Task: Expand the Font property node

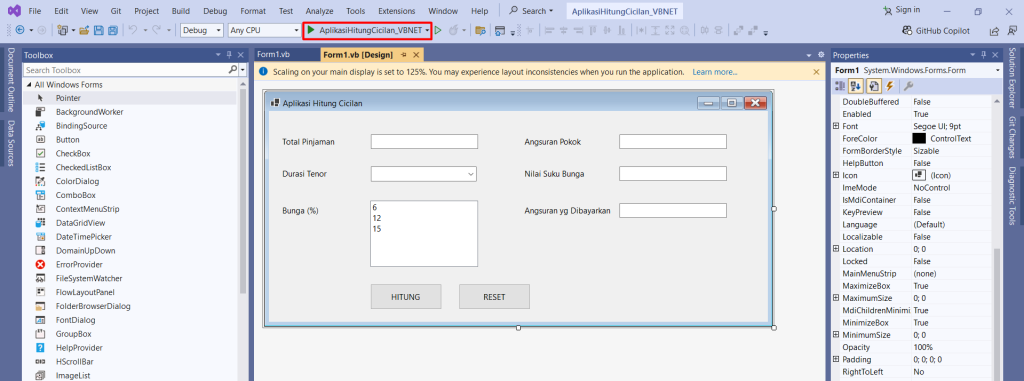Action: [x=837, y=126]
